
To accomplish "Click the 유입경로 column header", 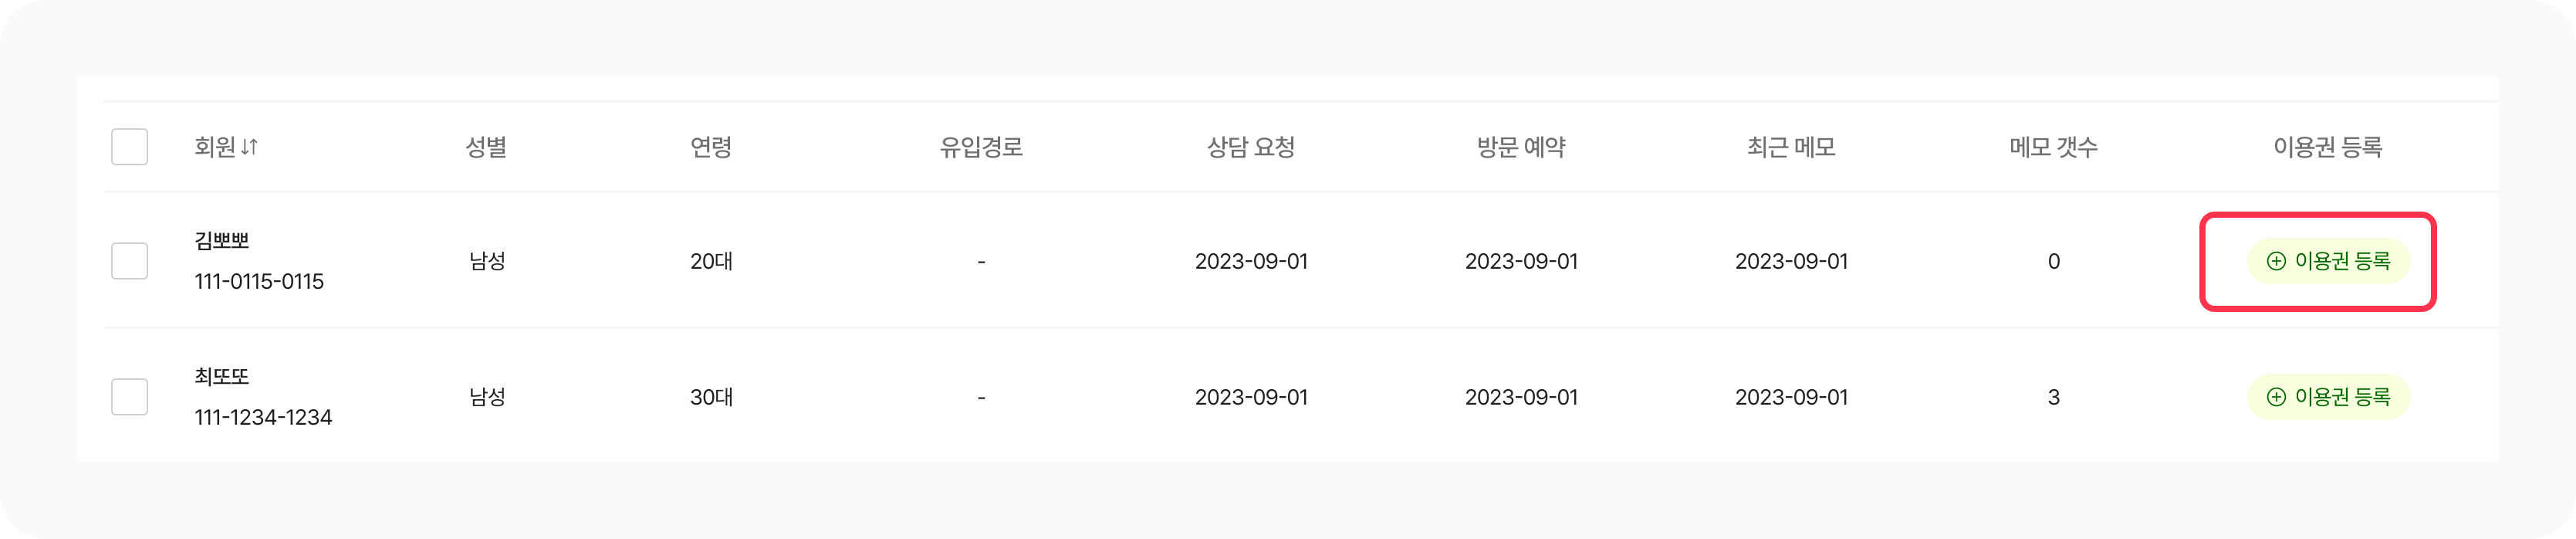I will click(981, 147).
